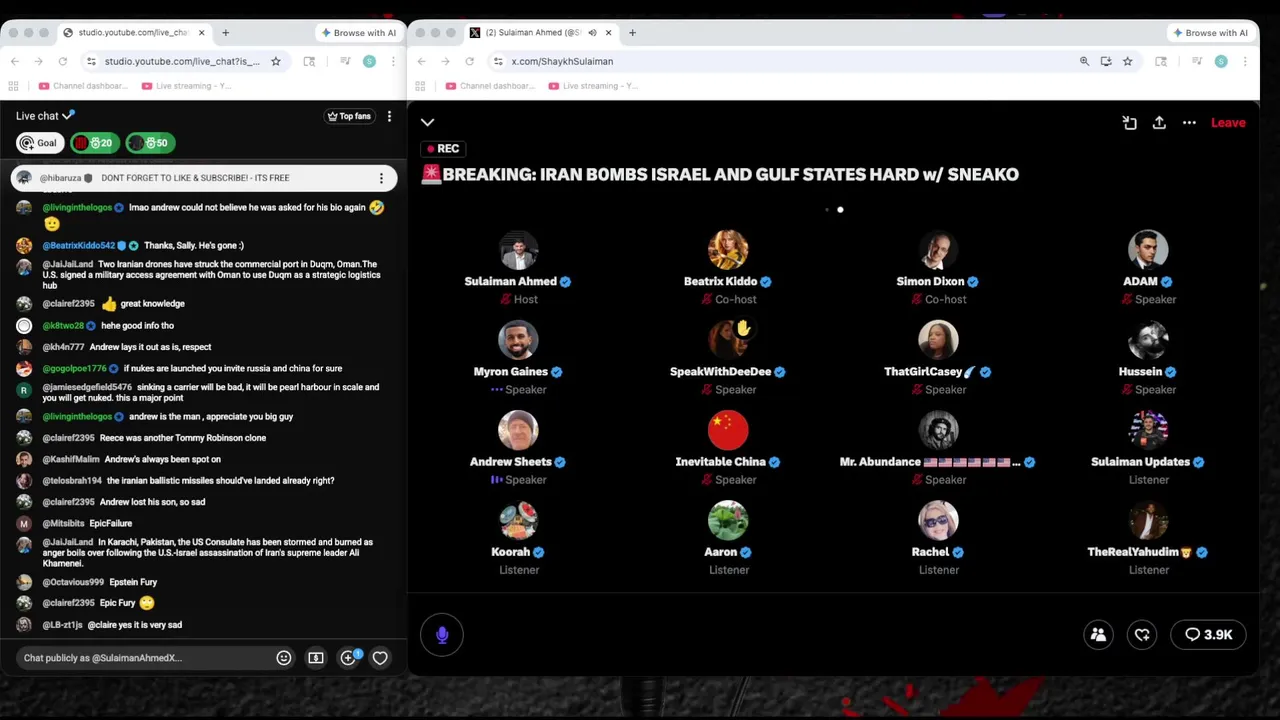1280x720 pixels.
Task: Collapse the Space with the down chevron
Action: tap(428, 122)
